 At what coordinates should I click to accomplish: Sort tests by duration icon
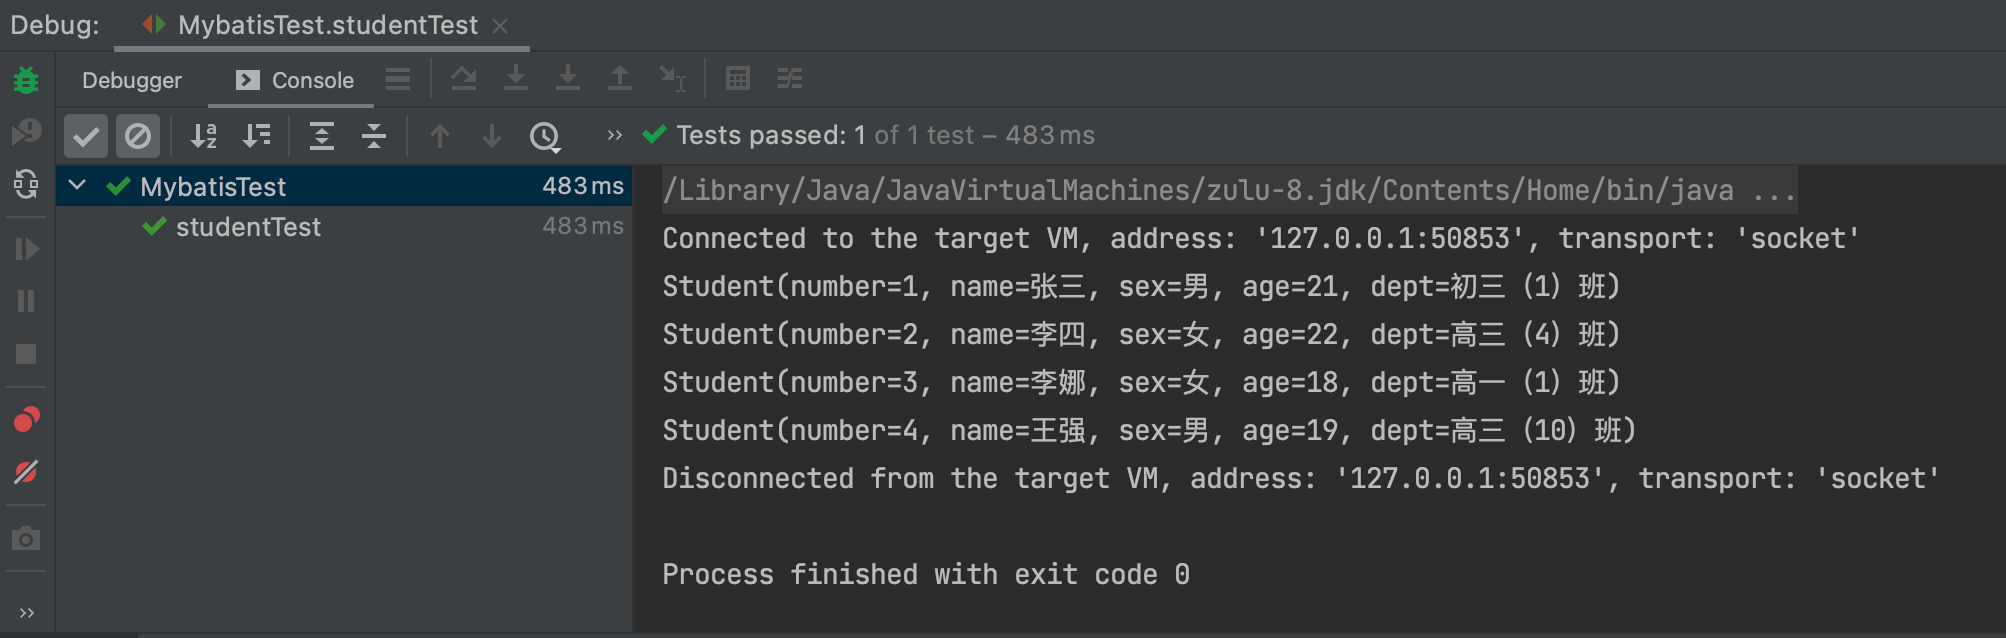257,136
